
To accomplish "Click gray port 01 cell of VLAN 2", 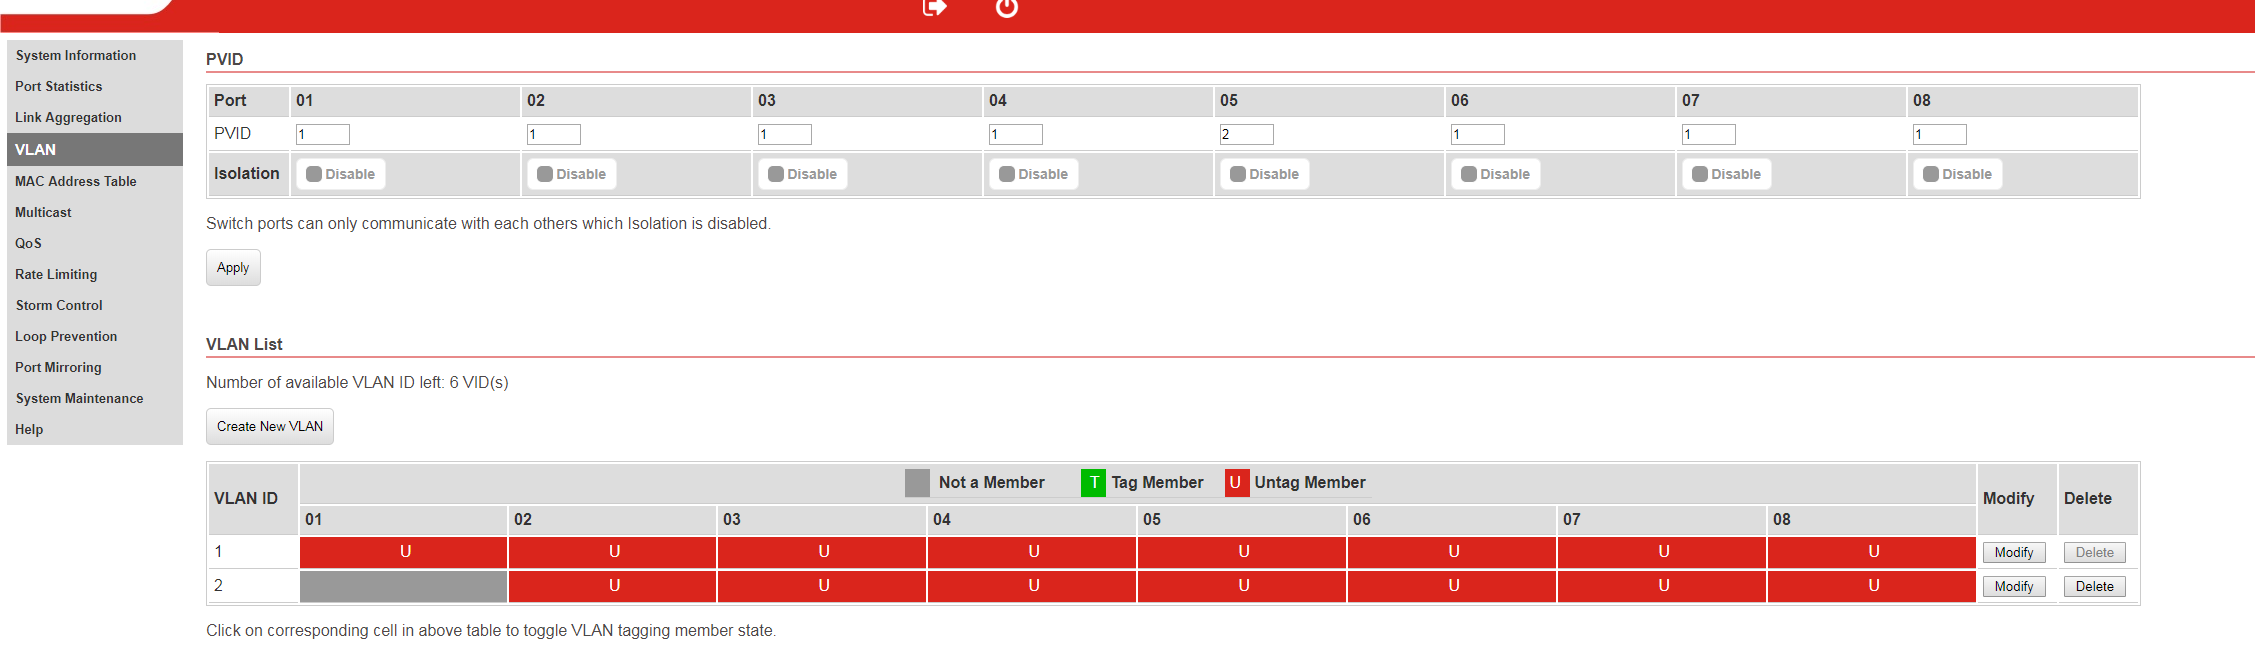I will tap(403, 586).
